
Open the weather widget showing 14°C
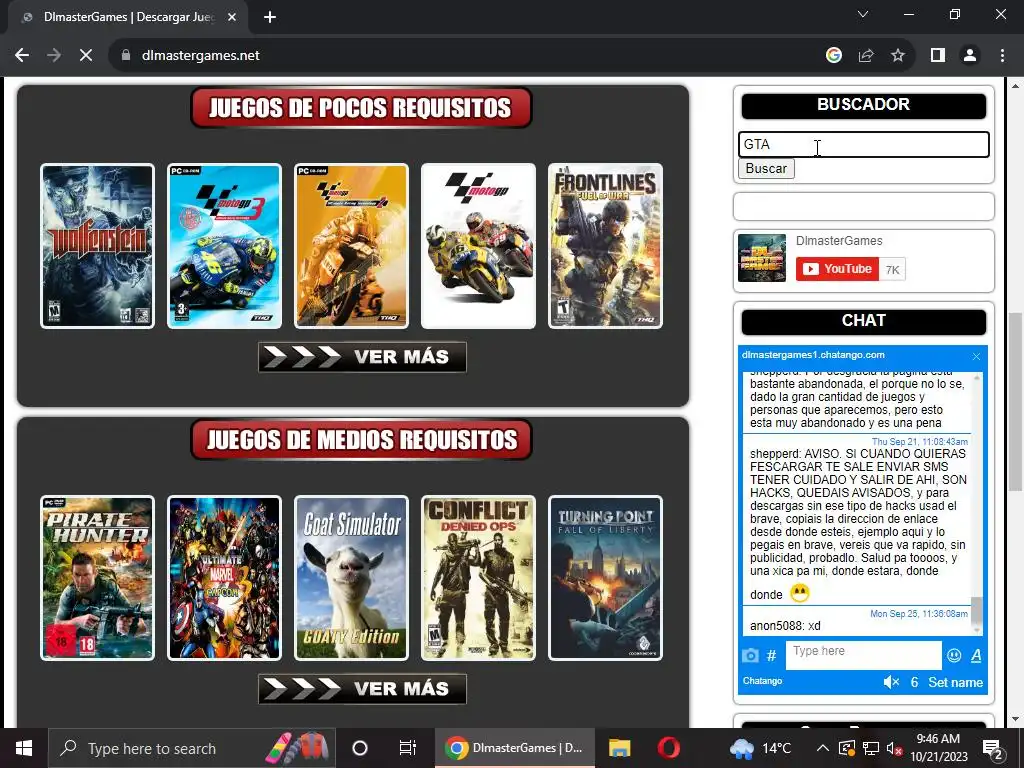click(760, 748)
